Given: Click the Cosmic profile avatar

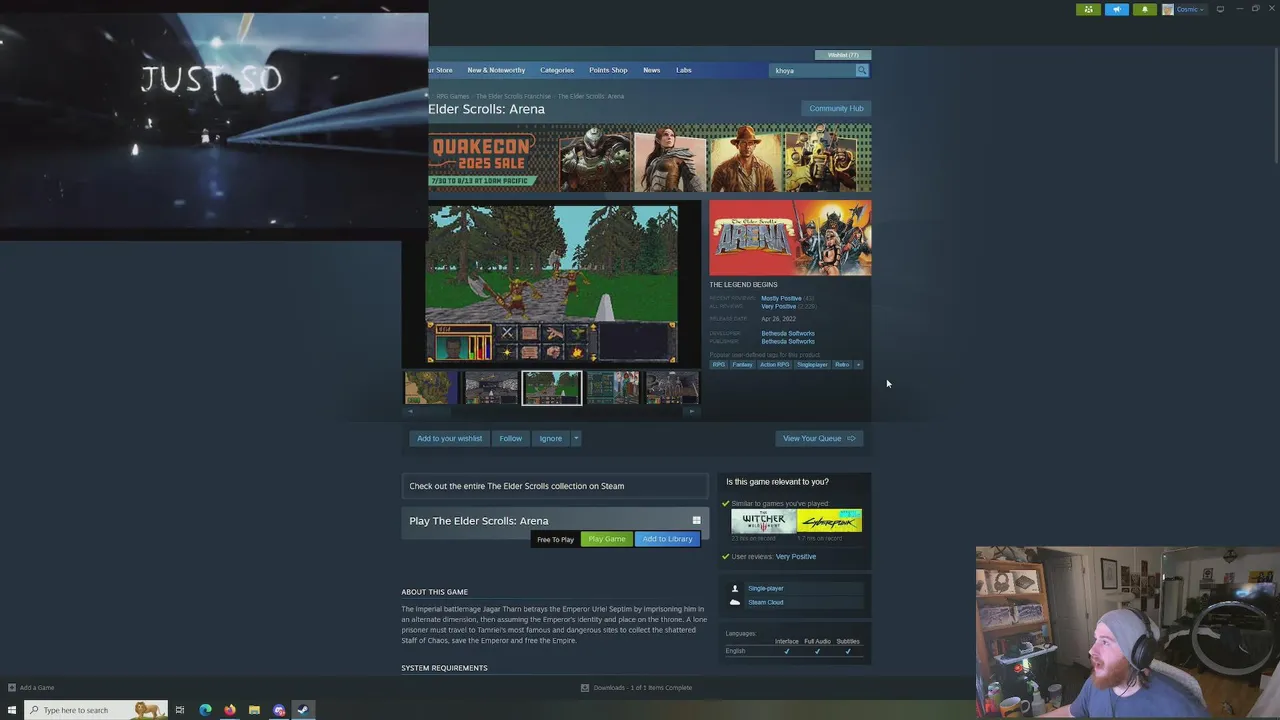Looking at the screenshot, I should (x=1167, y=9).
